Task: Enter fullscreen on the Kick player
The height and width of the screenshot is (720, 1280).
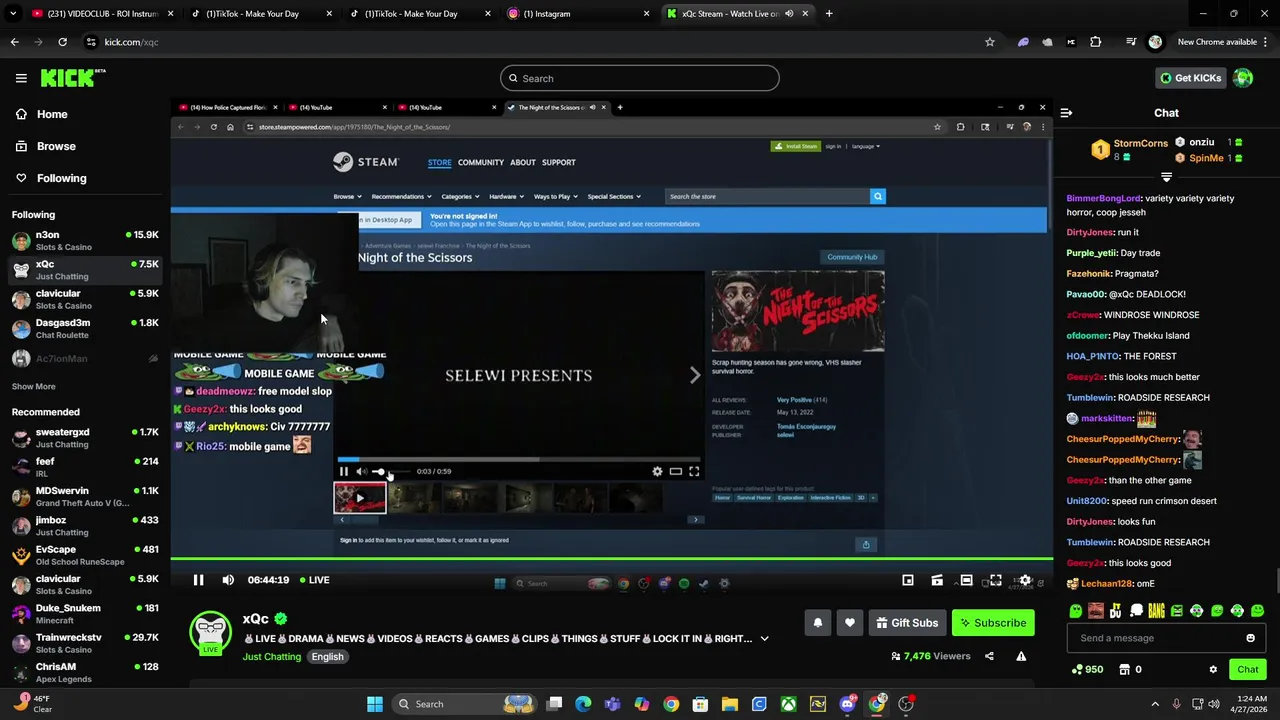Action: (x=995, y=580)
